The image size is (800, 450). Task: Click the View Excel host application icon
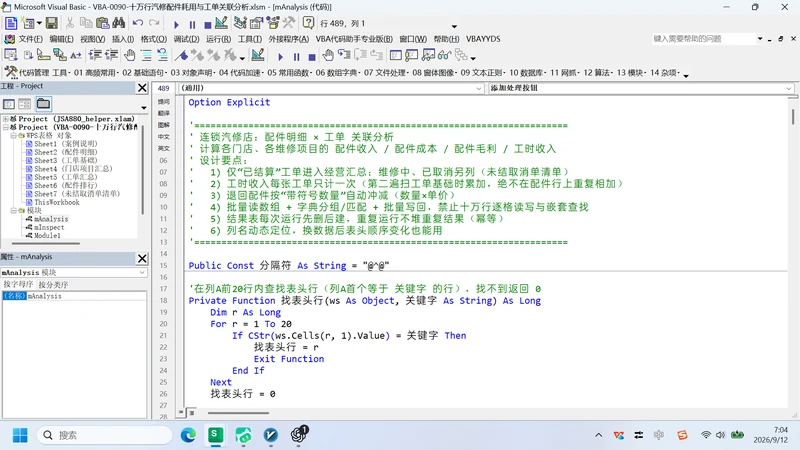tap(11, 23)
